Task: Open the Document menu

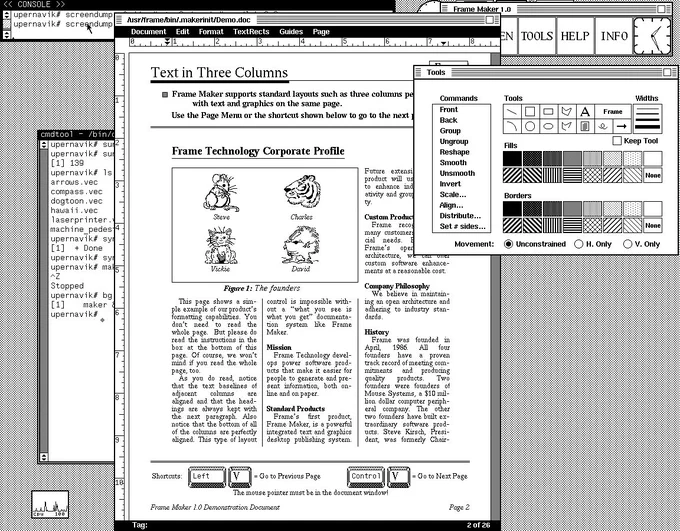Action: [x=148, y=32]
